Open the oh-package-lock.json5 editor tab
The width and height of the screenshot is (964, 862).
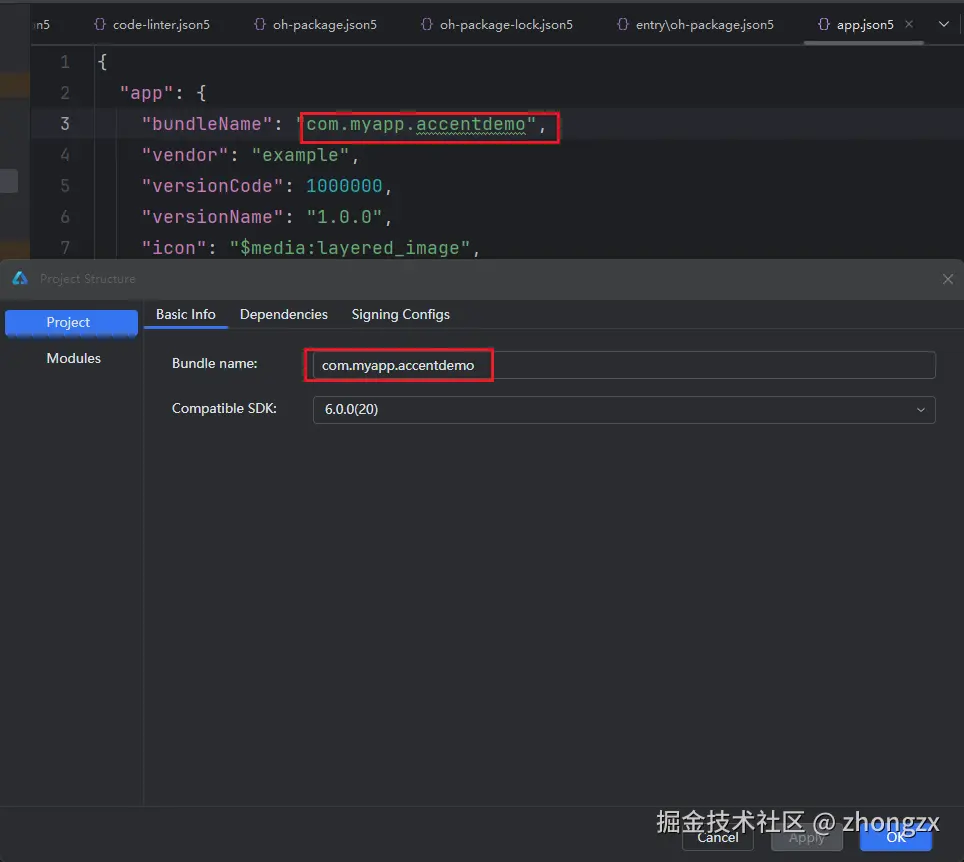tap(497, 25)
